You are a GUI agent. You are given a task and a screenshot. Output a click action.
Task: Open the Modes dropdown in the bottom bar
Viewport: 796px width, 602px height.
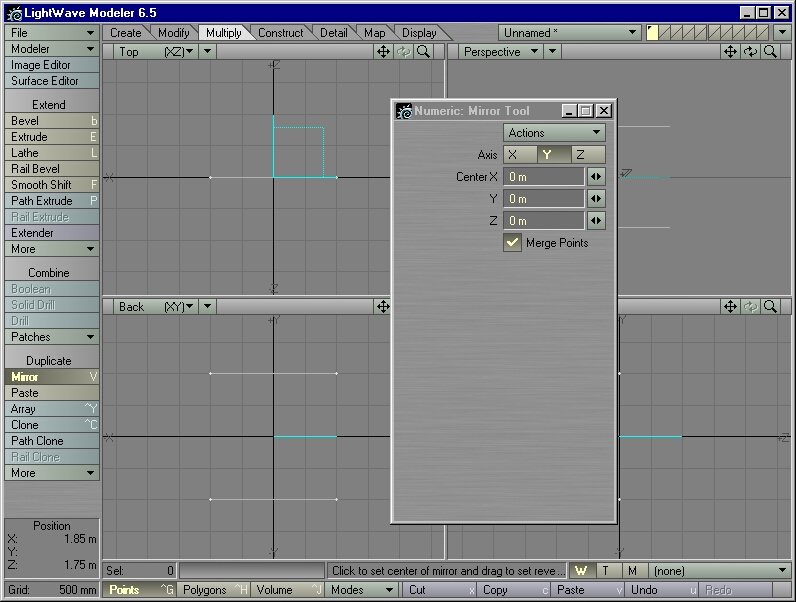pyautogui.click(x=362, y=590)
